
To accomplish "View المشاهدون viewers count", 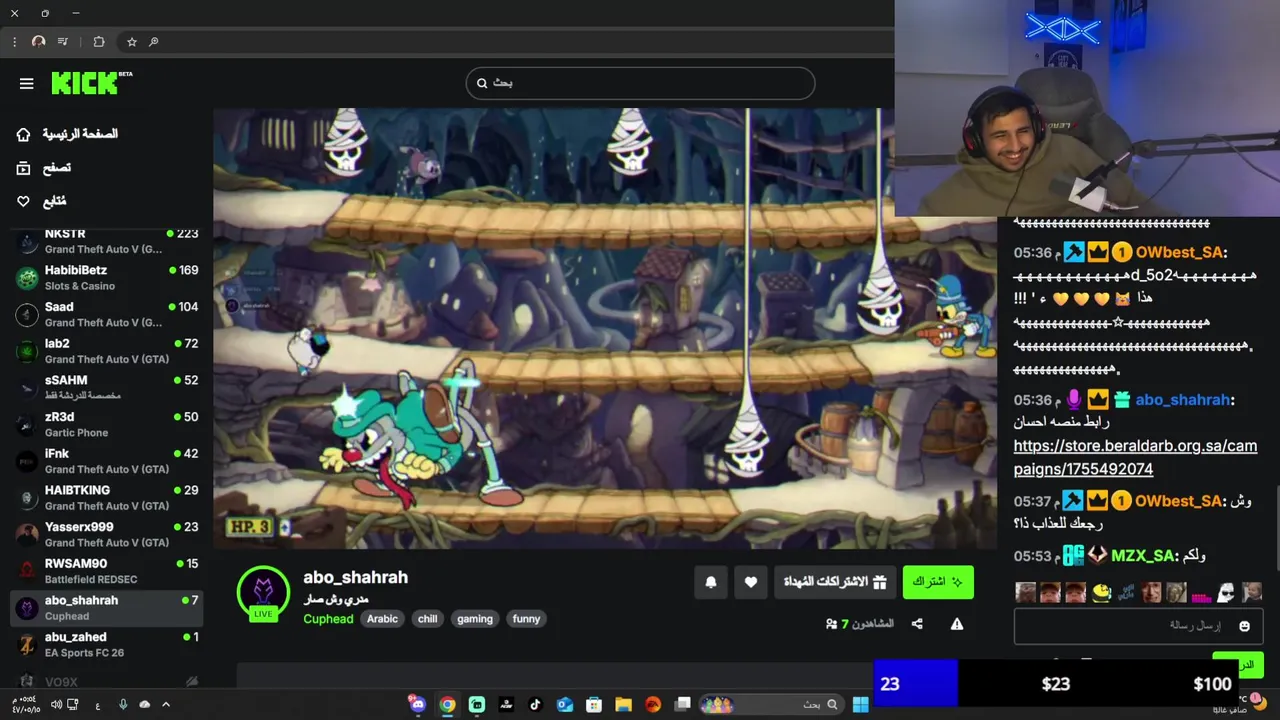I will pos(860,624).
